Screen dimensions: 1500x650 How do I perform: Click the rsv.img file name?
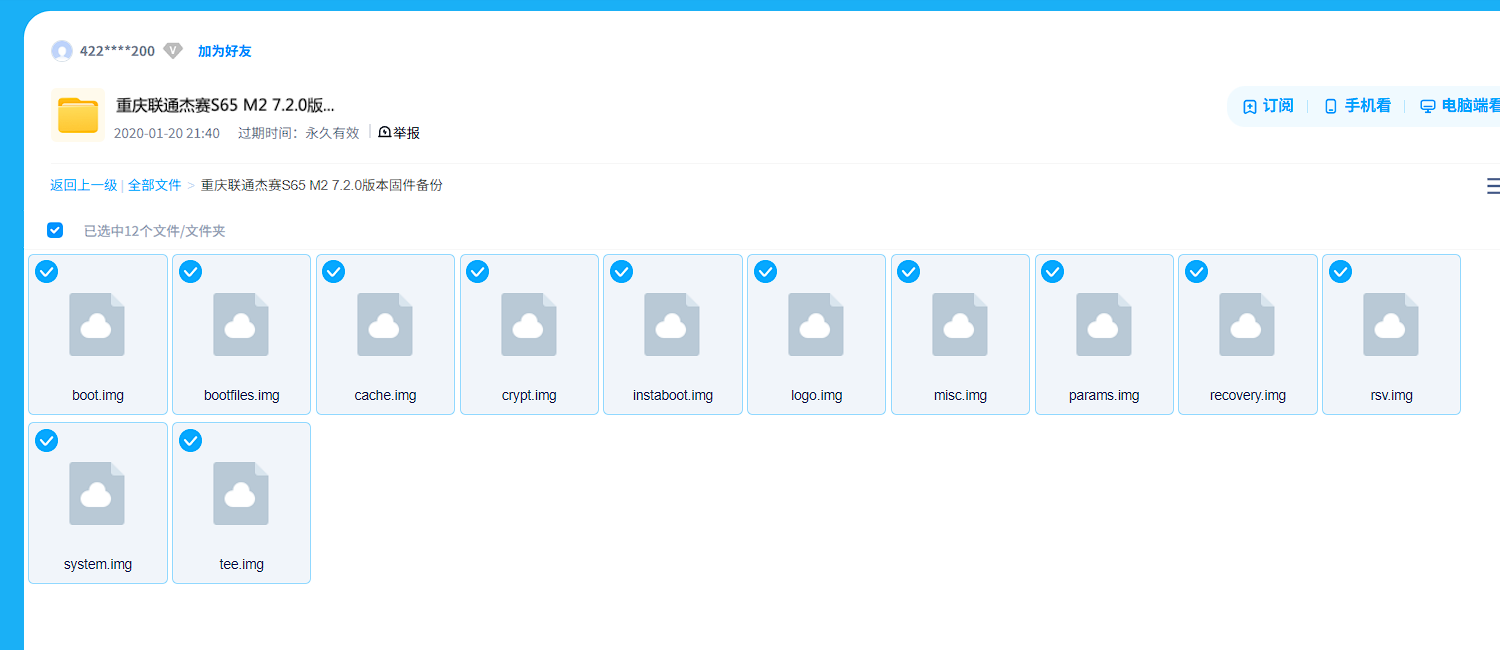(1392, 395)
